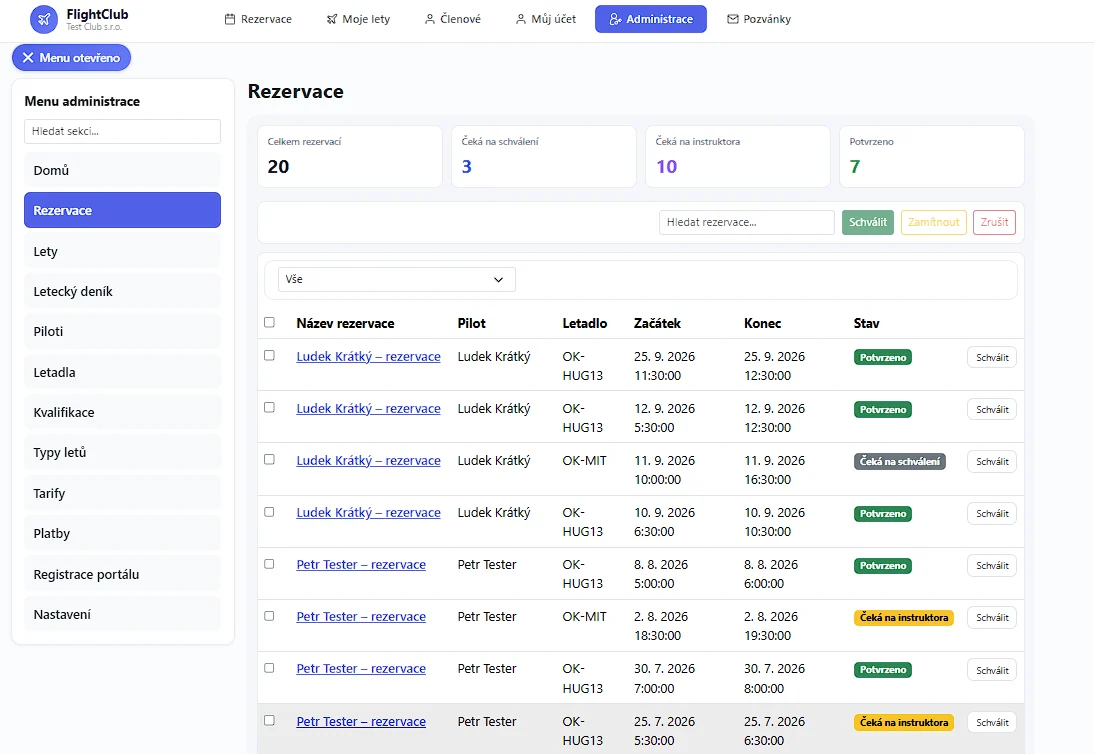Tick checkbox for reservation starting 8. 8. 2026

[269, 564]
